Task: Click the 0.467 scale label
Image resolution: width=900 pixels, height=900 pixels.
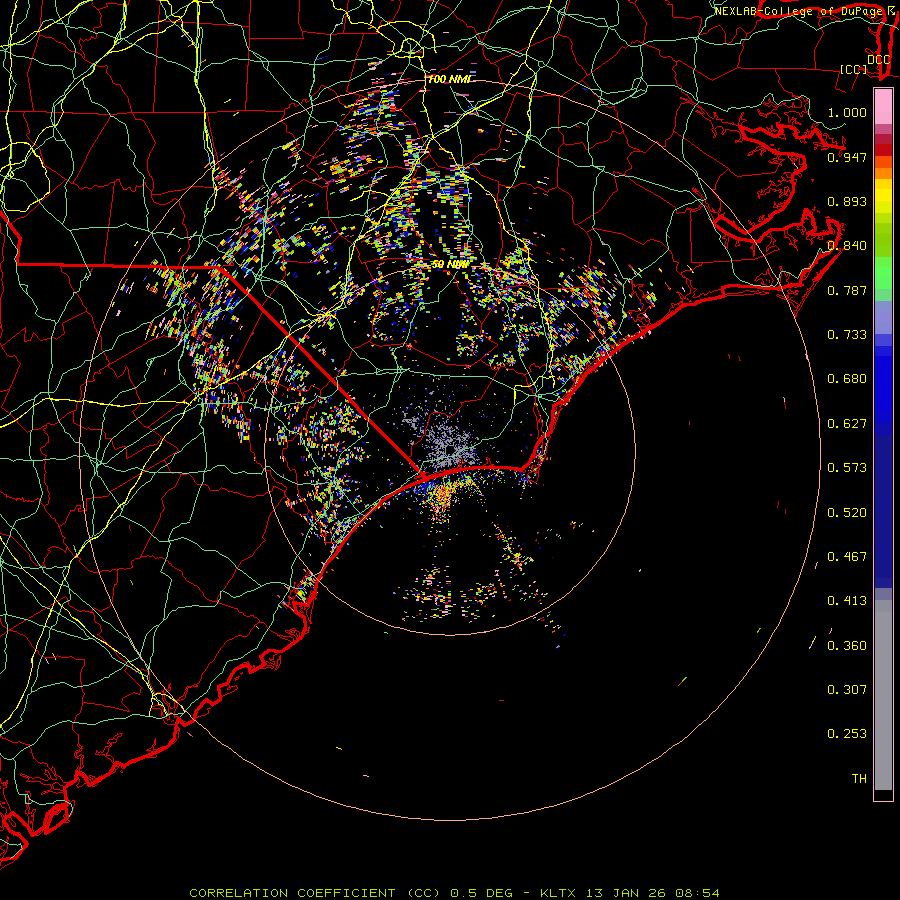Action: (x=847, y=557)
